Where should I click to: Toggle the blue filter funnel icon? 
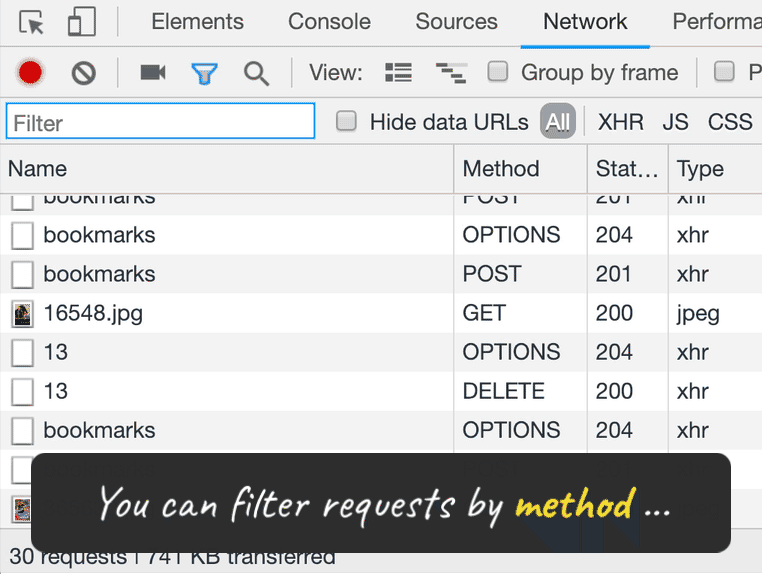click(x=205, y=72)
